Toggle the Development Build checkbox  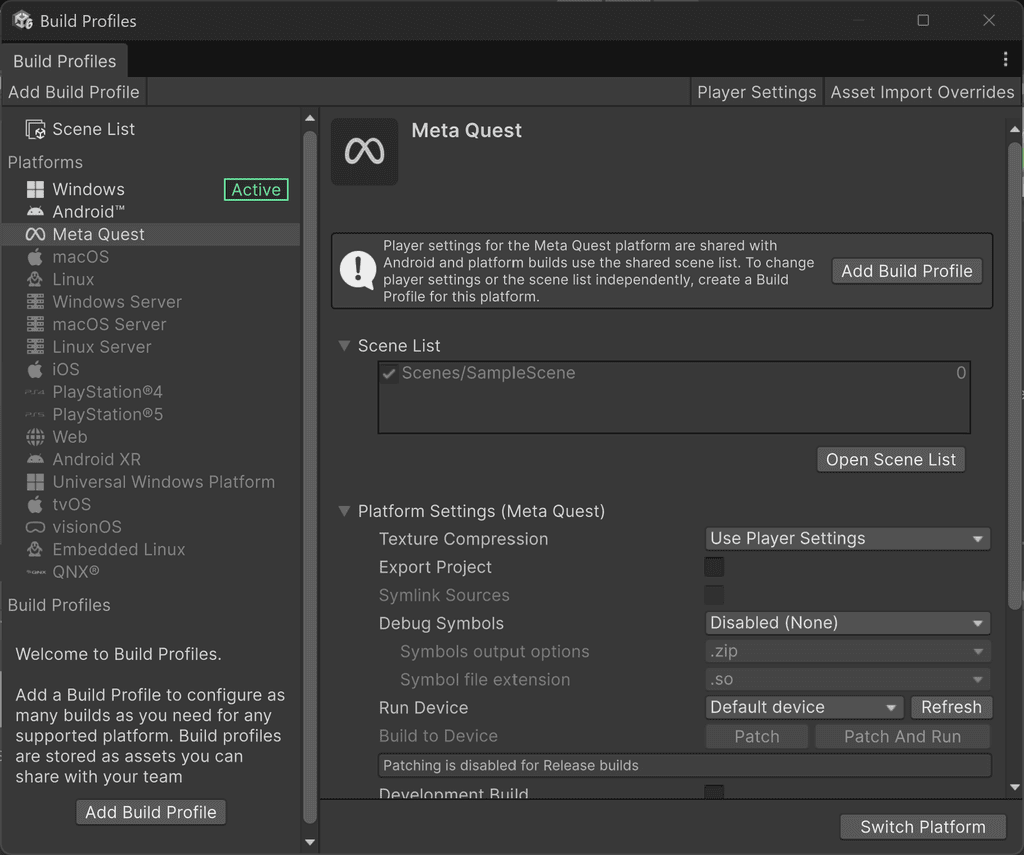click(x=714, y=792)
